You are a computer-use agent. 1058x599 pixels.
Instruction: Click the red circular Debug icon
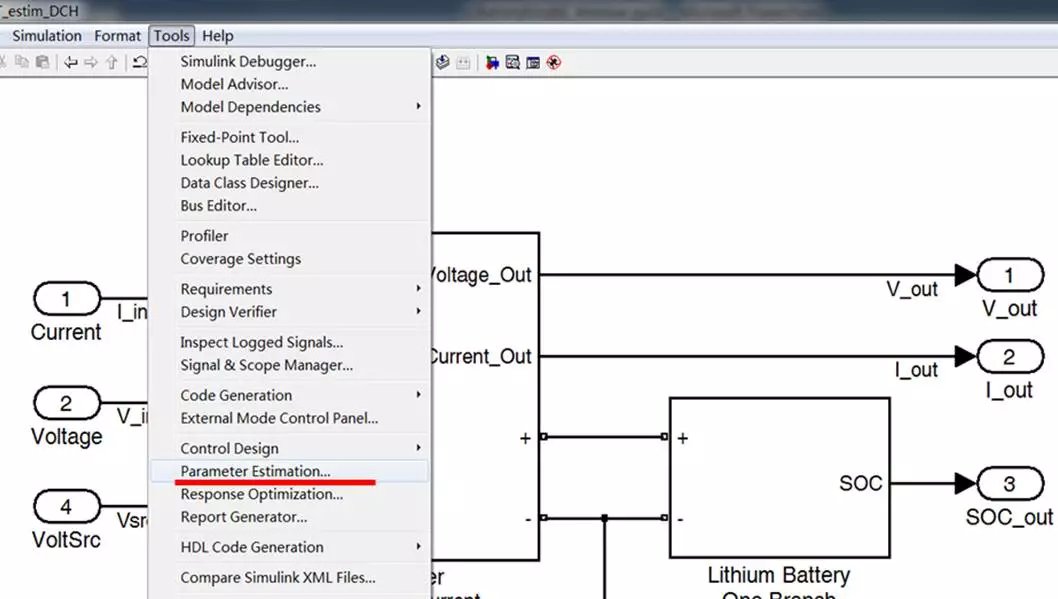click(x=554, y=62)
